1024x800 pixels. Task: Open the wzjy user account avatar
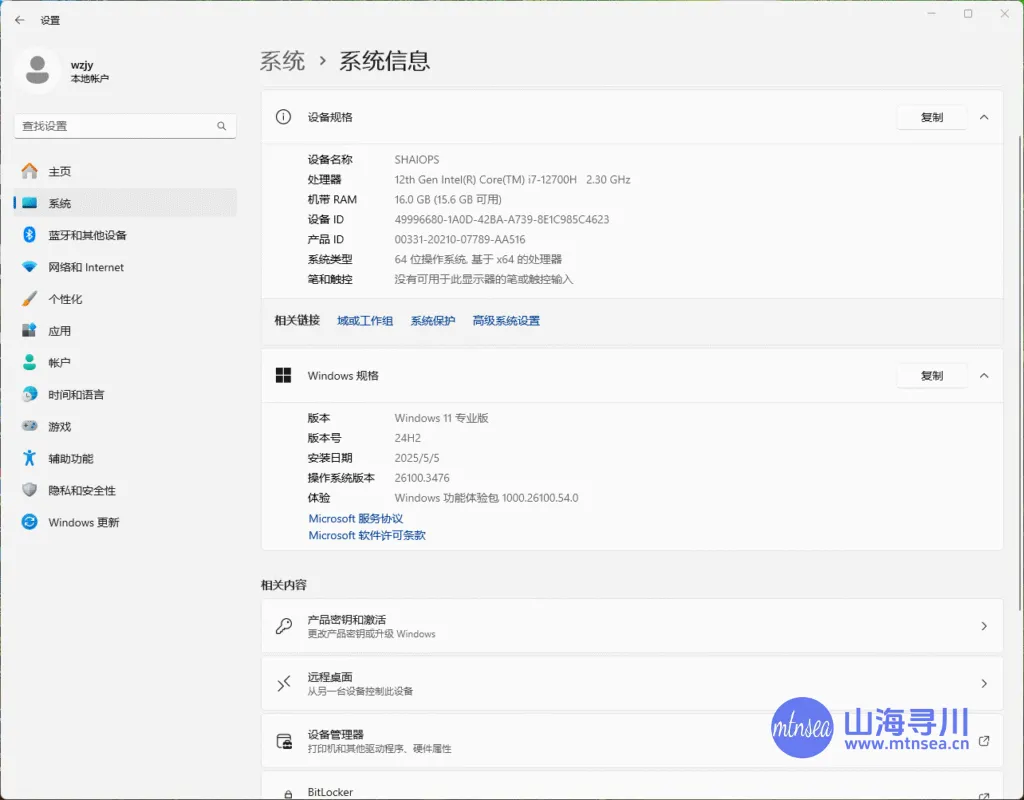[x=37, y=70]
